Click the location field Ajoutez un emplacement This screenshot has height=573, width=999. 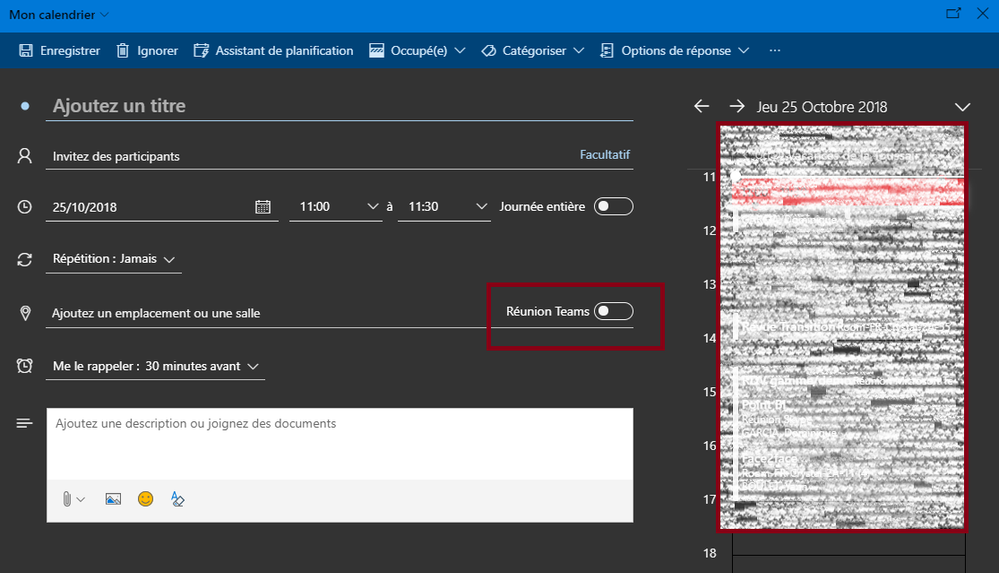(268, 313)
